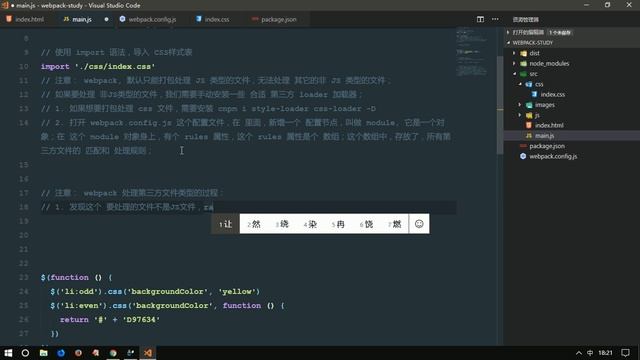
Task: Click the js folder icon
Action: 529,115
